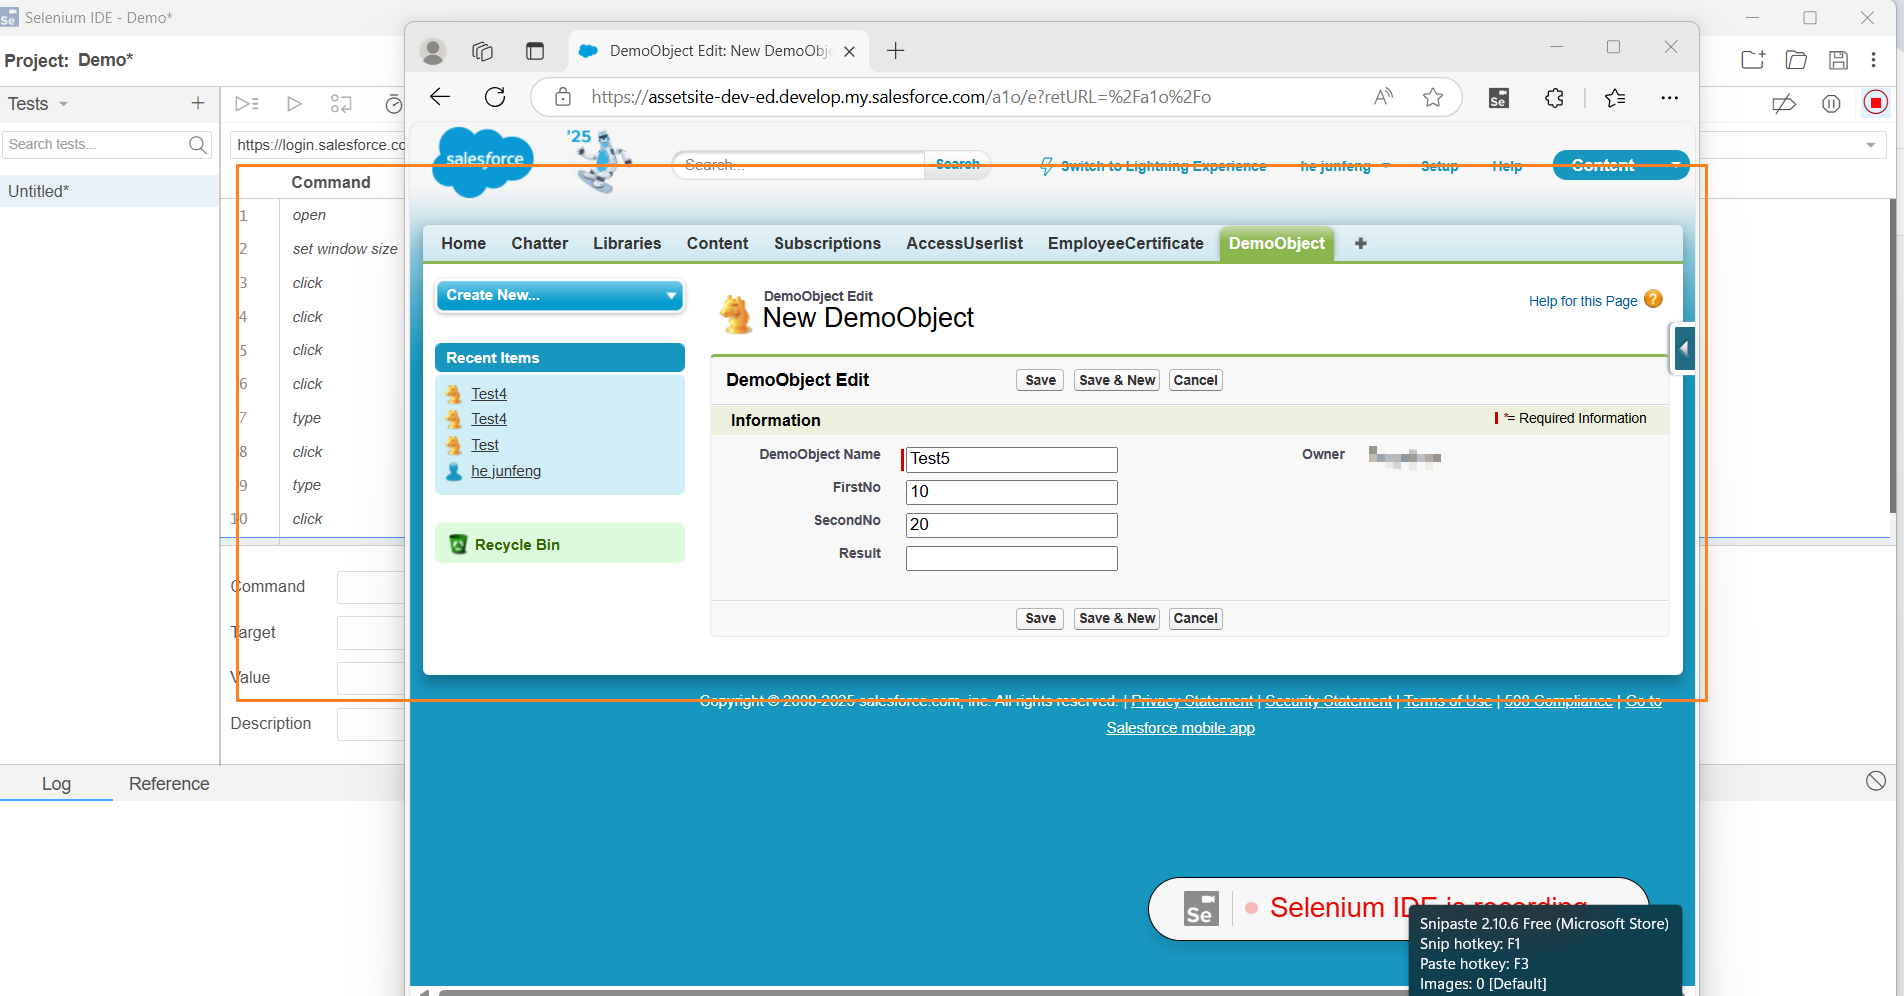1904x996 pixels.
Task: Open the AccessUserlist tab
Action: click(964, 243)
